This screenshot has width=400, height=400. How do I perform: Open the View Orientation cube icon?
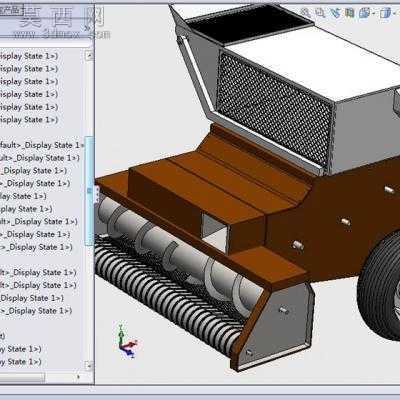[364, 13]
